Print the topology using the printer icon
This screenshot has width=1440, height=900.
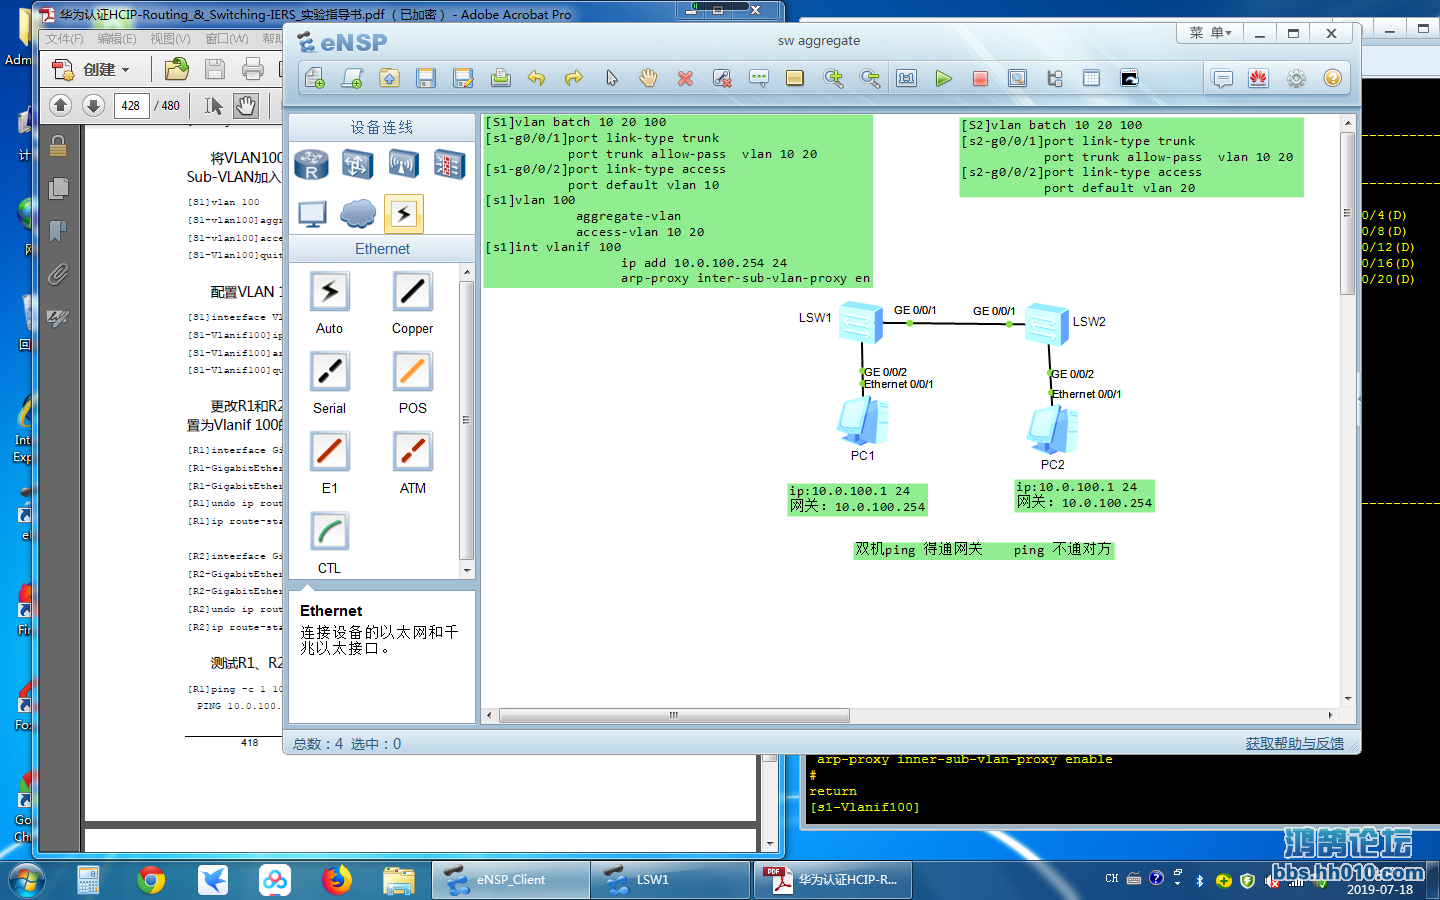coord(500,78)
